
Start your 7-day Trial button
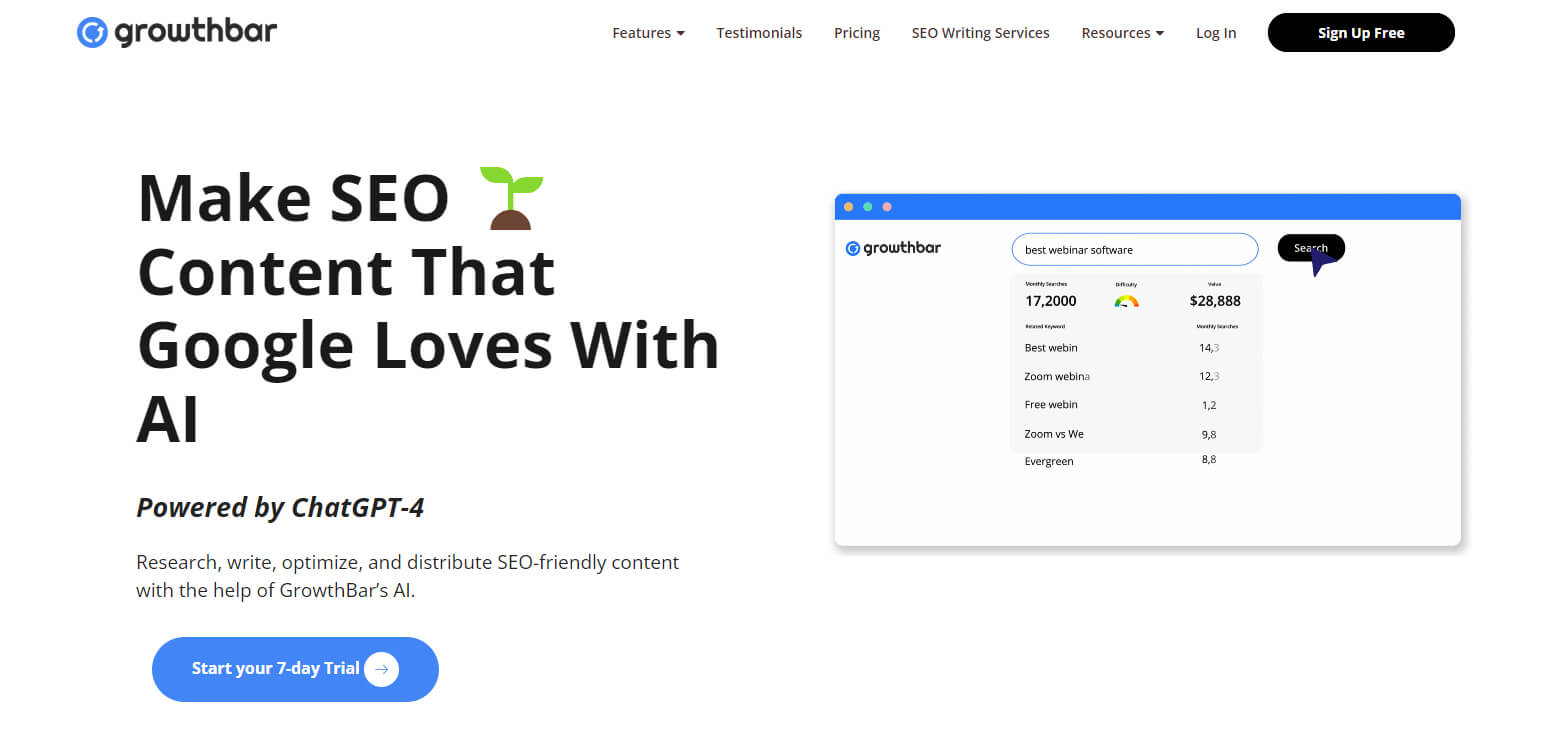pyautogui.click(x=295, y=669)
